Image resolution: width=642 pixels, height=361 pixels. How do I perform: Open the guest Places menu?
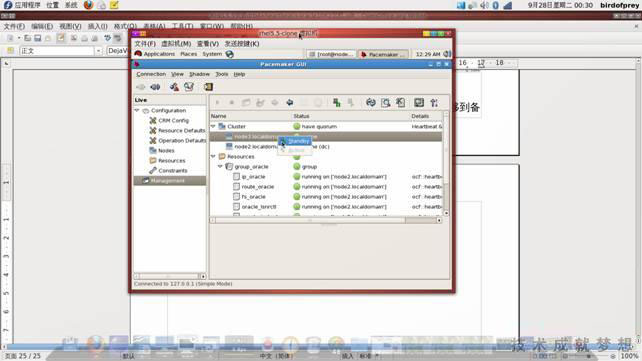(189, 54)
